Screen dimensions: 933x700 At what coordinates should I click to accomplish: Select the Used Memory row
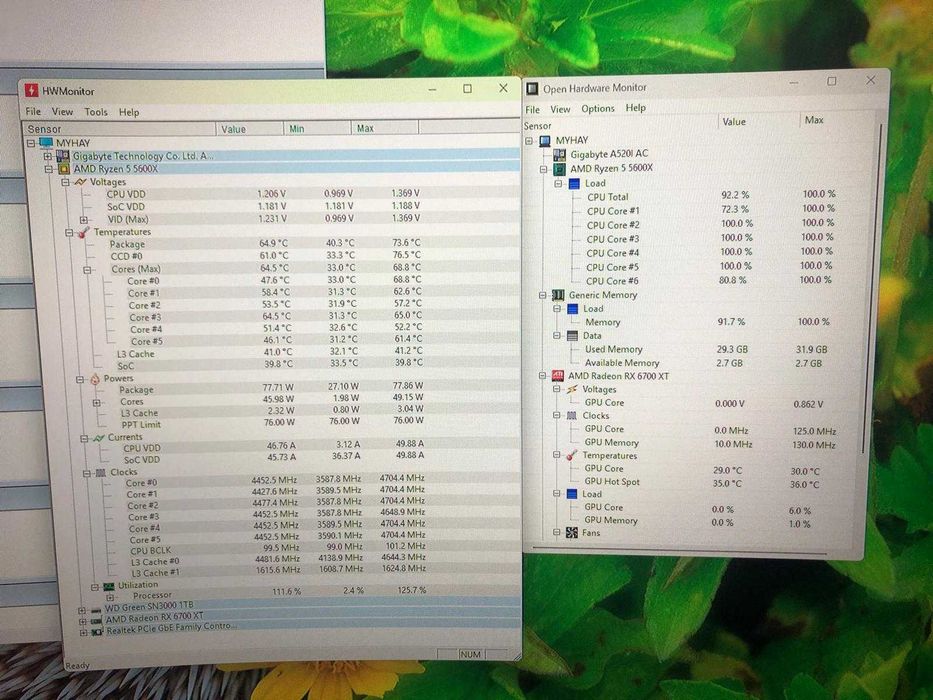click(x=706, y=349)
